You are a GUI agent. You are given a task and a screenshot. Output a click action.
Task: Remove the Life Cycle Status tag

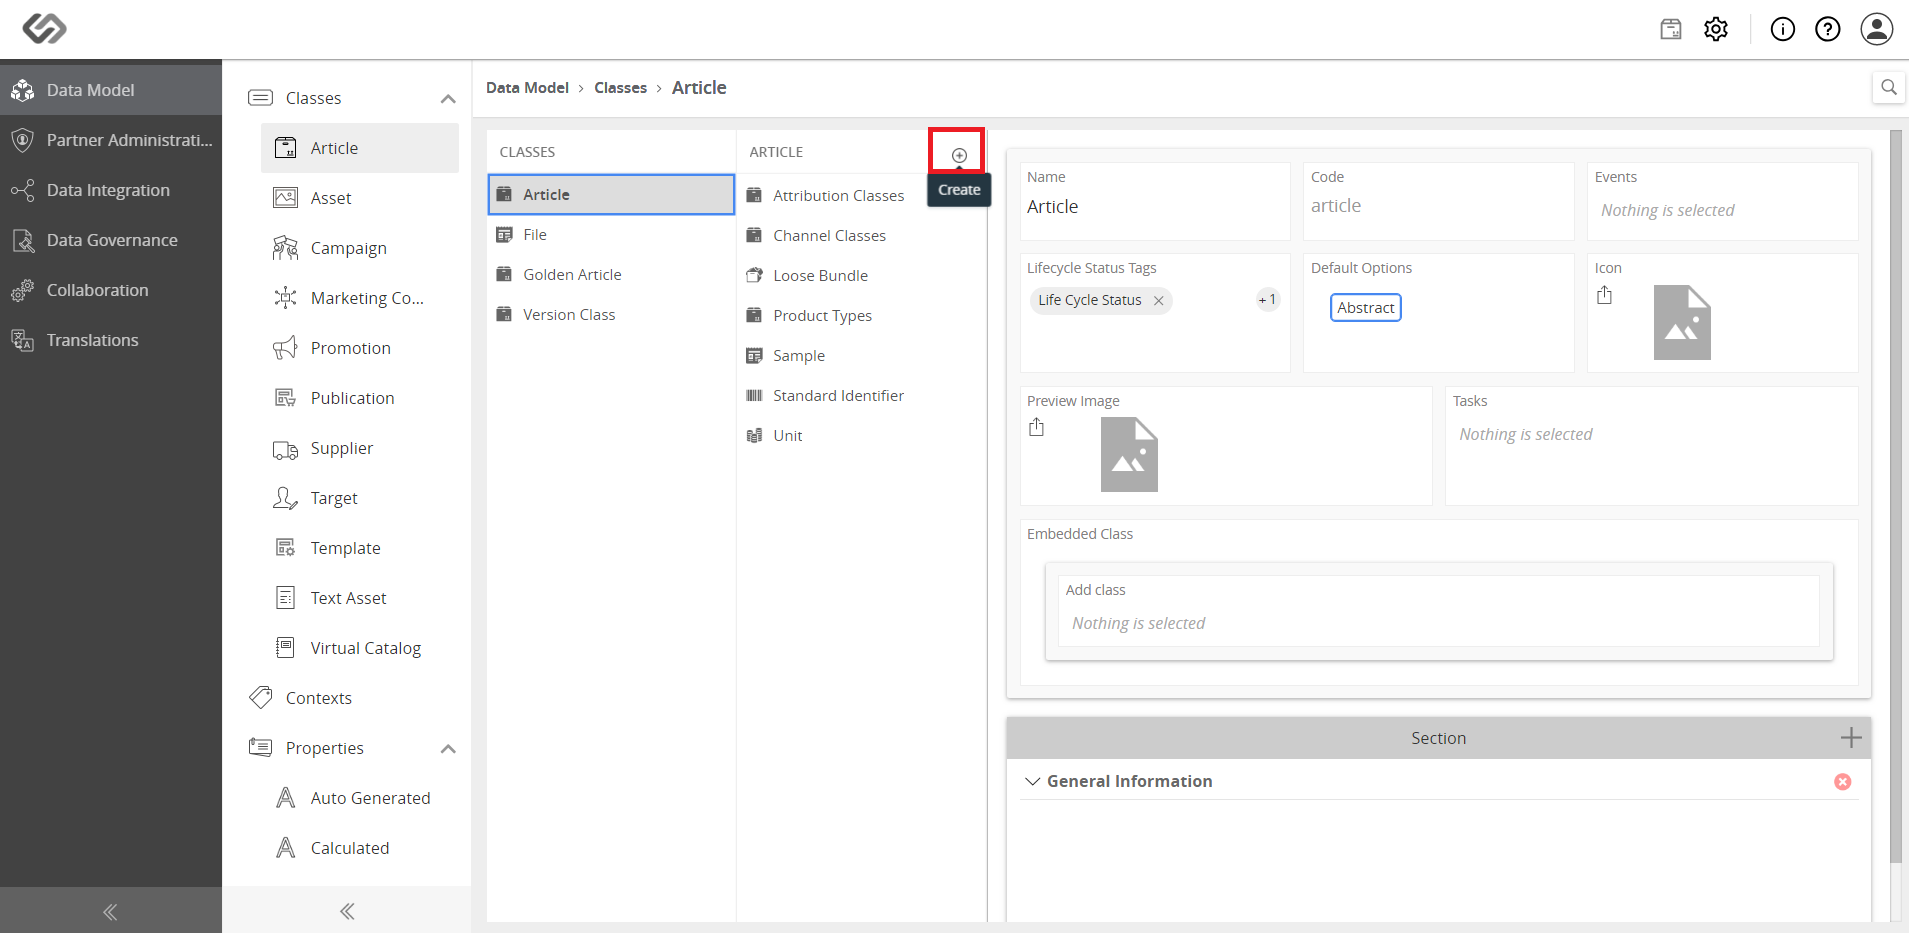click(x=1158, y=300)
